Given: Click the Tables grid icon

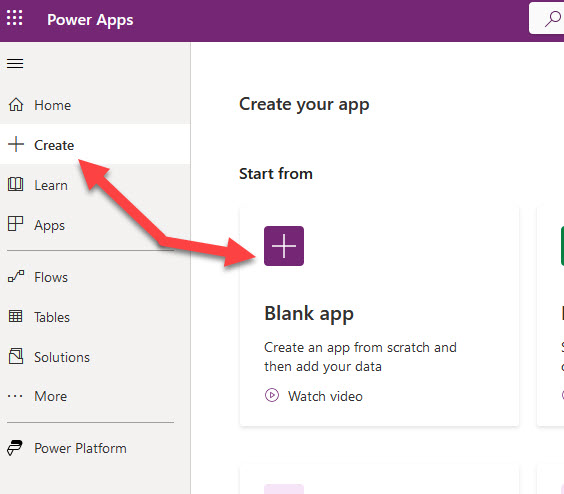Looking at the screenshot, I should tap(15, 317).
